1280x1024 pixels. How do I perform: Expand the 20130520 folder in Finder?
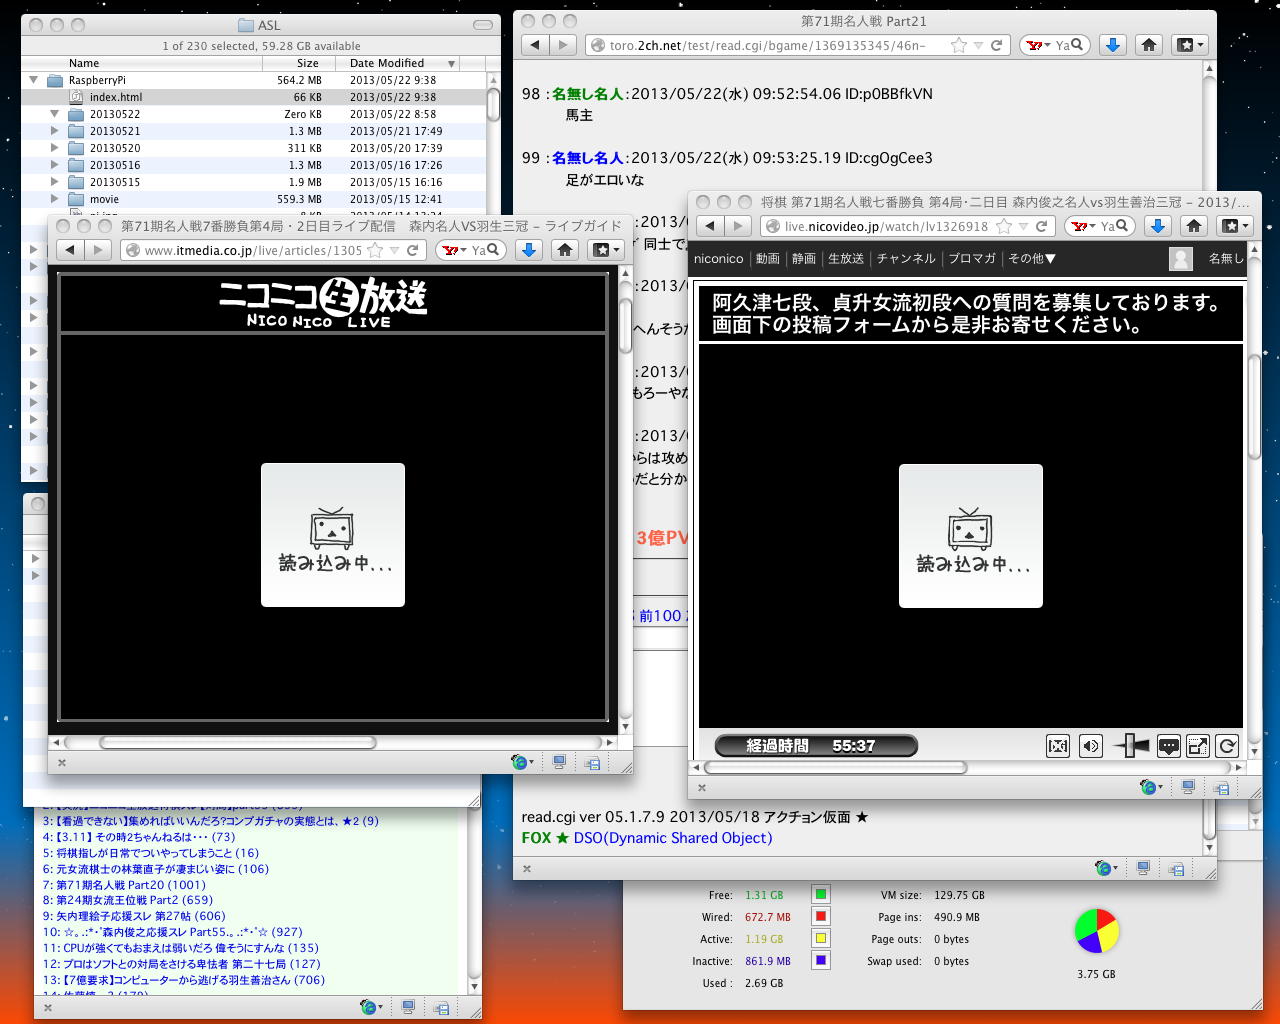tap(55, 148)
